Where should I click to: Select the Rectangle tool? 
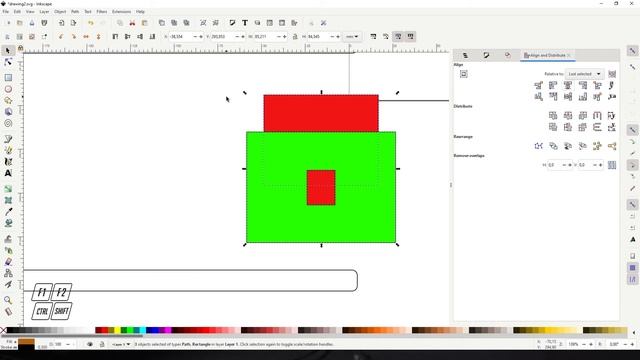[8, 78]
